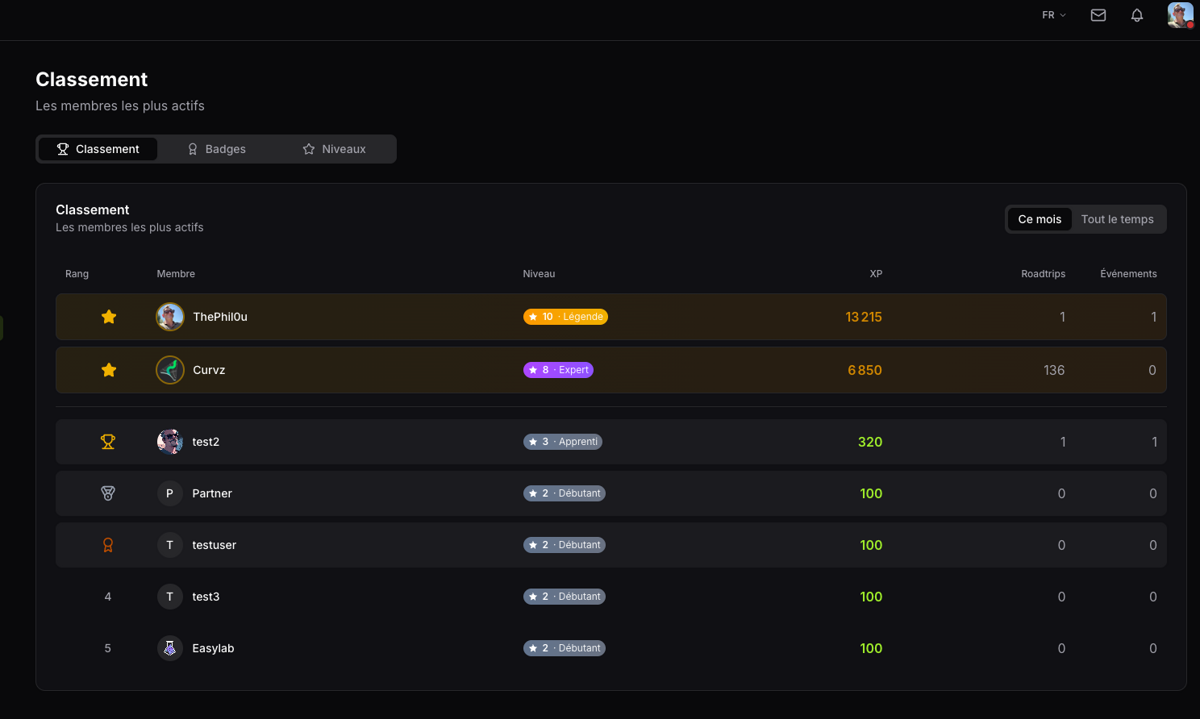1200x719 pixels.
Task: Switch ranking period to Tout le temps
Action: pos(1117,219)
